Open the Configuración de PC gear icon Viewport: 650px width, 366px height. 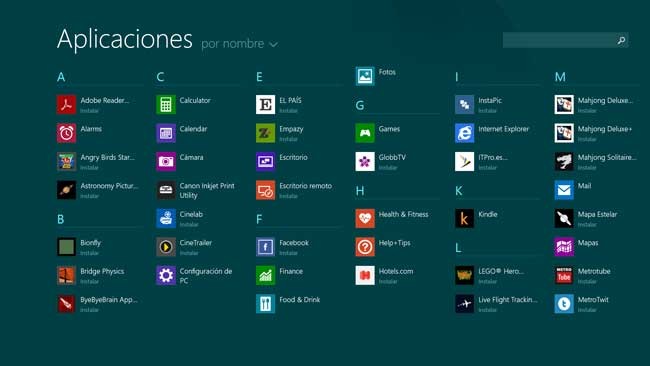(166, 276)
